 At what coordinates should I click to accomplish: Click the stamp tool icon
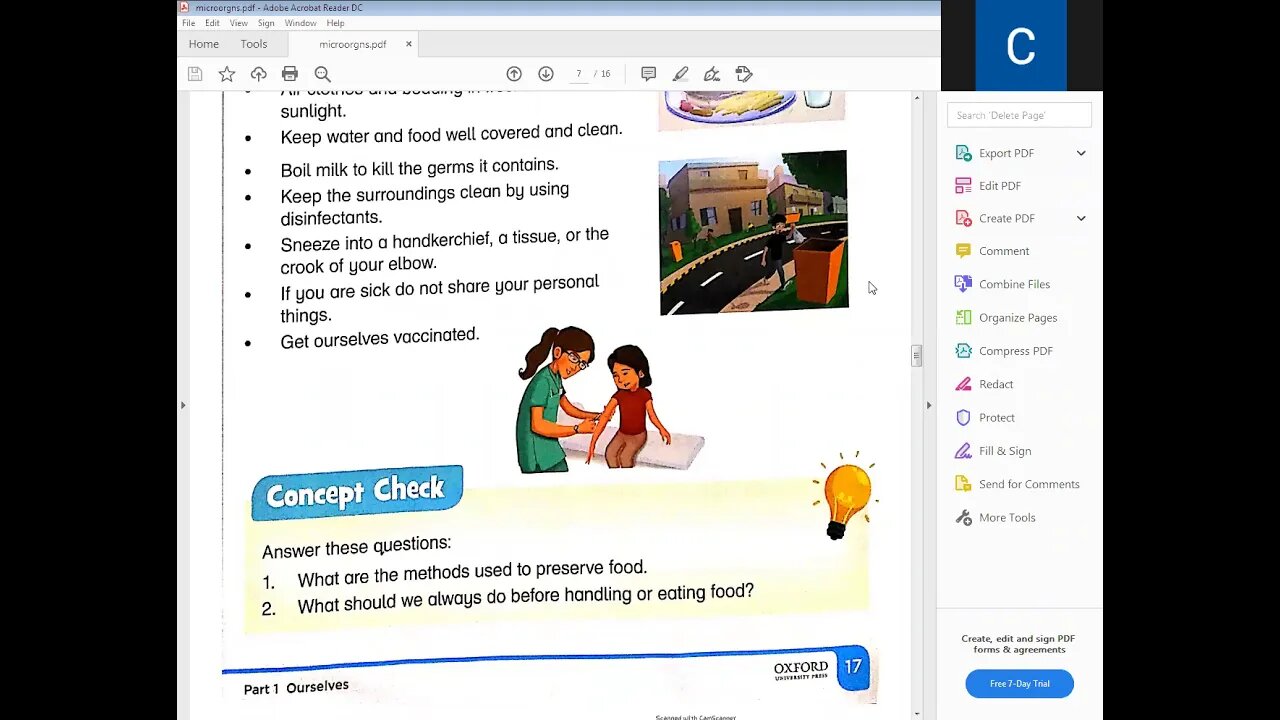click(744, 74)
